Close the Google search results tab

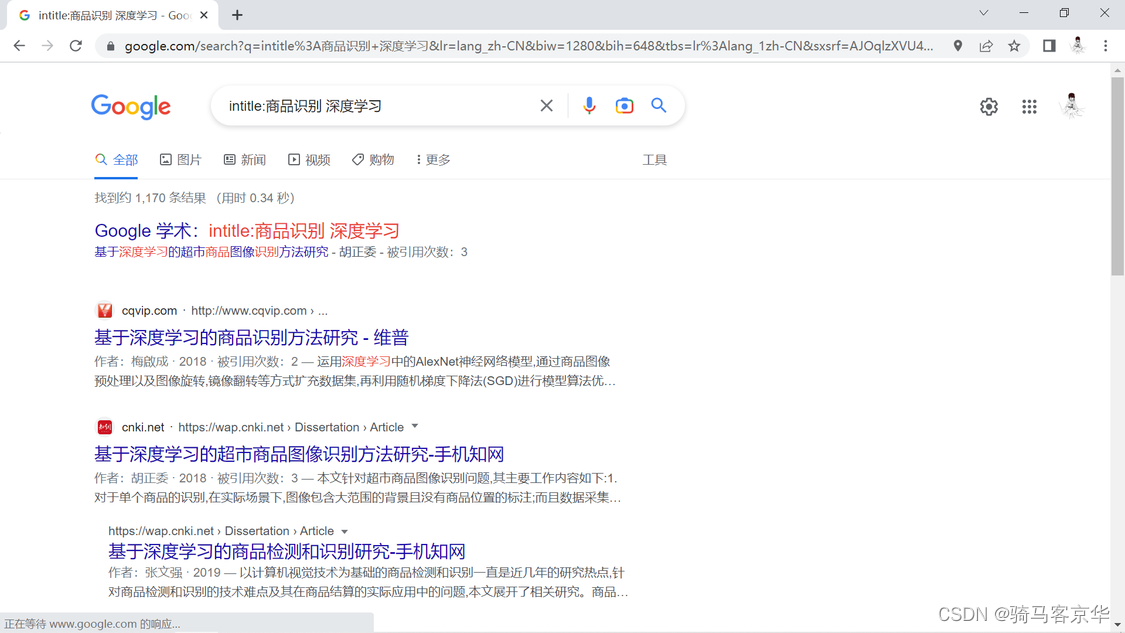coord(204,15)
